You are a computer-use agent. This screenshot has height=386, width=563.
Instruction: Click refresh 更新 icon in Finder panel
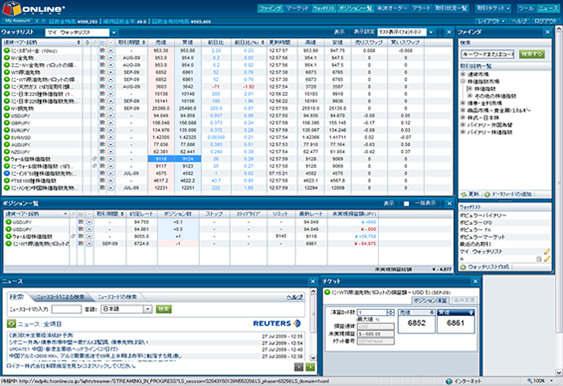pos(464,194)
